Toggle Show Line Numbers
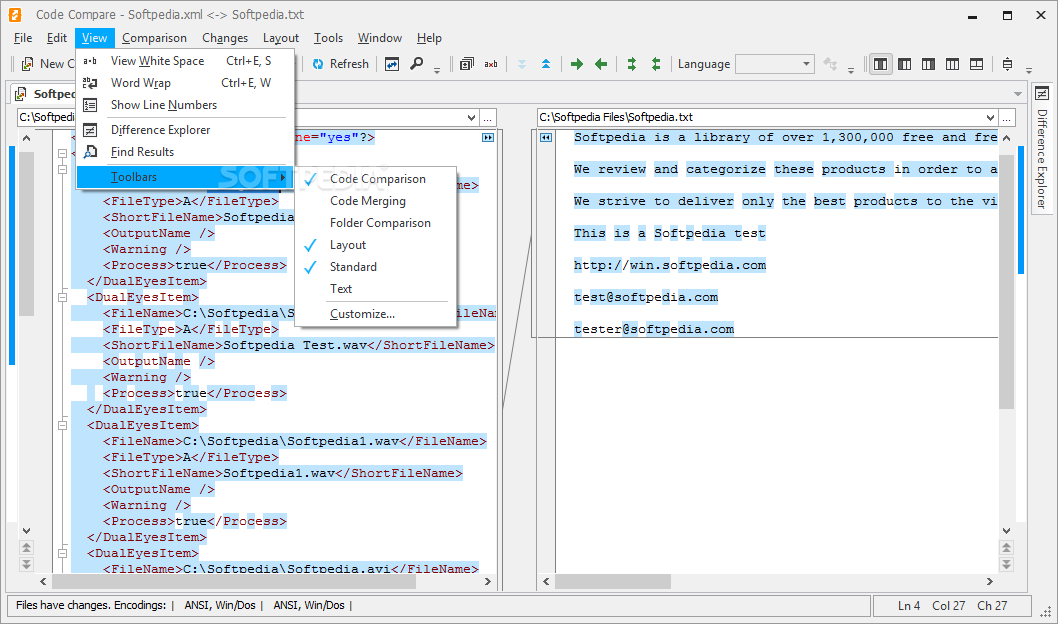This screenshot has width=1058, height=624. click(186, 105)
